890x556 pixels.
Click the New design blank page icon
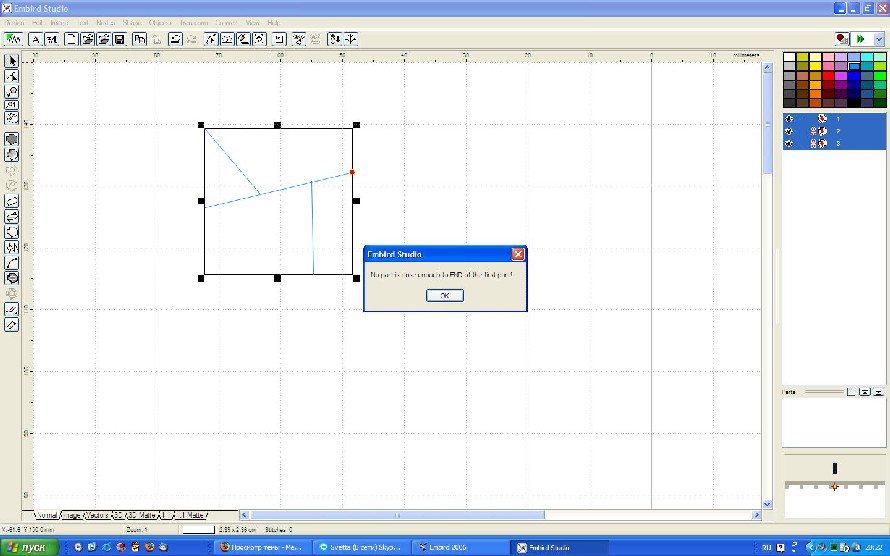(71, 39)
